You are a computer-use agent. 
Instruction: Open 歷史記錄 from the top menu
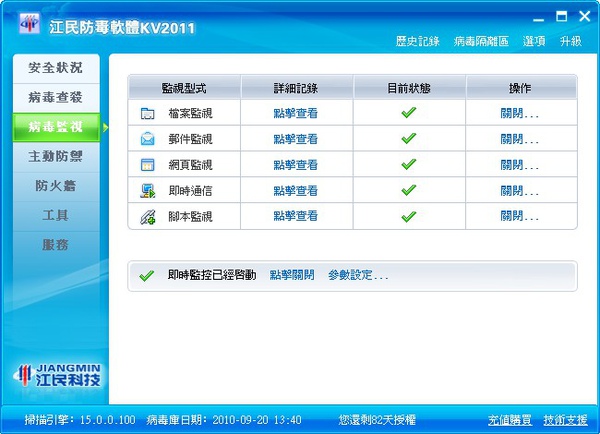point(417,41)
